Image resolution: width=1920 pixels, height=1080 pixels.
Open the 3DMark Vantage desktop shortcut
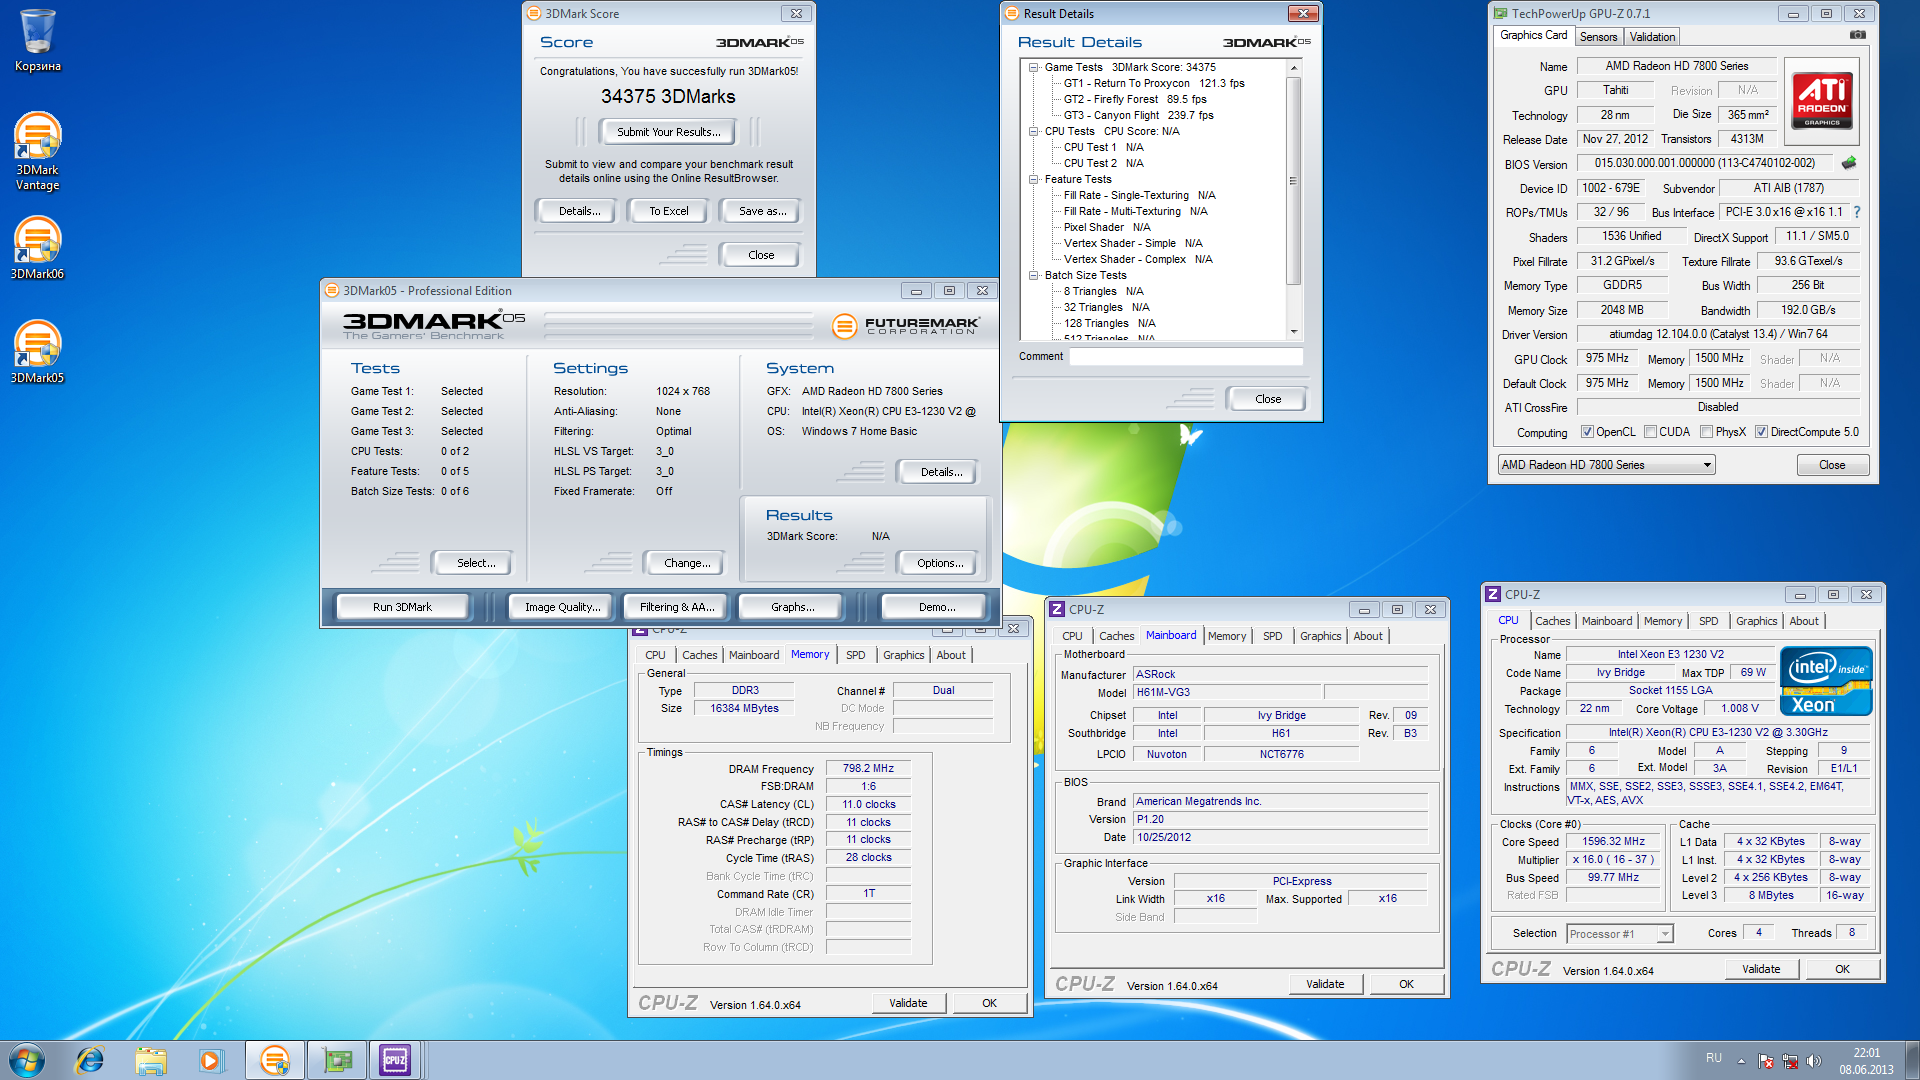[38, 152]
